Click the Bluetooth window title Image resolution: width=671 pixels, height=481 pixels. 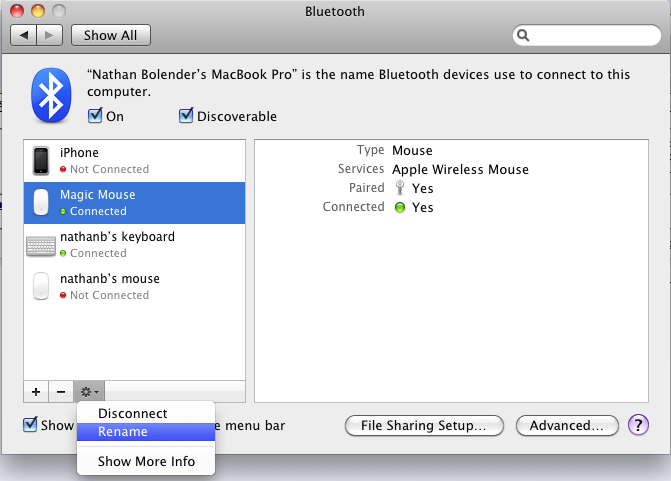pos(335,12)
